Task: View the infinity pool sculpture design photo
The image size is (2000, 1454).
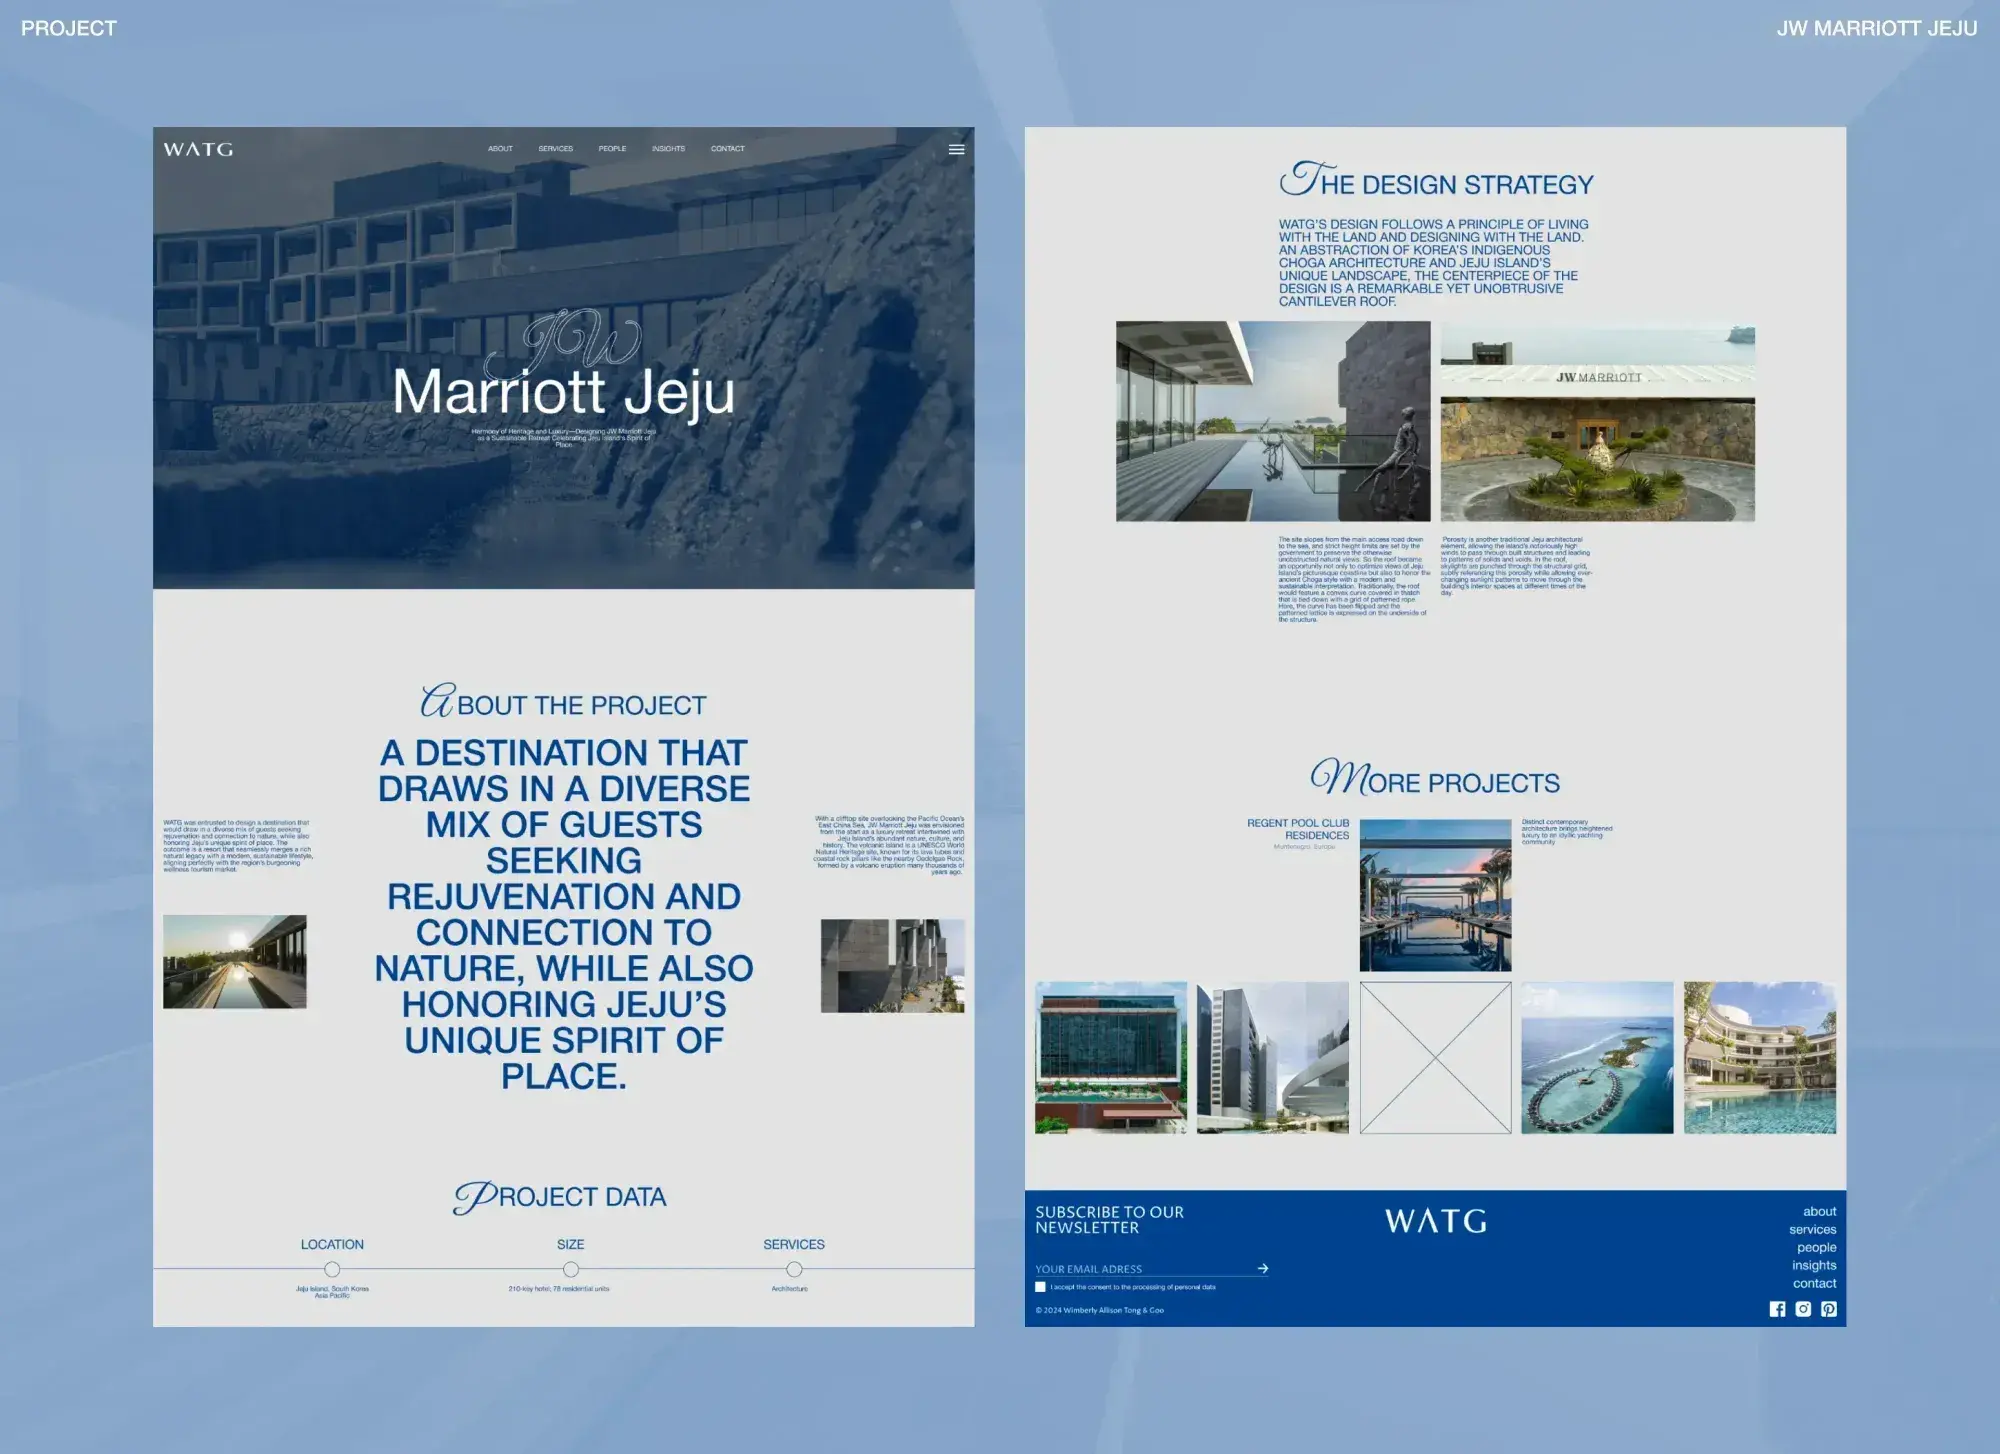Action: (x=1273, y=421)
